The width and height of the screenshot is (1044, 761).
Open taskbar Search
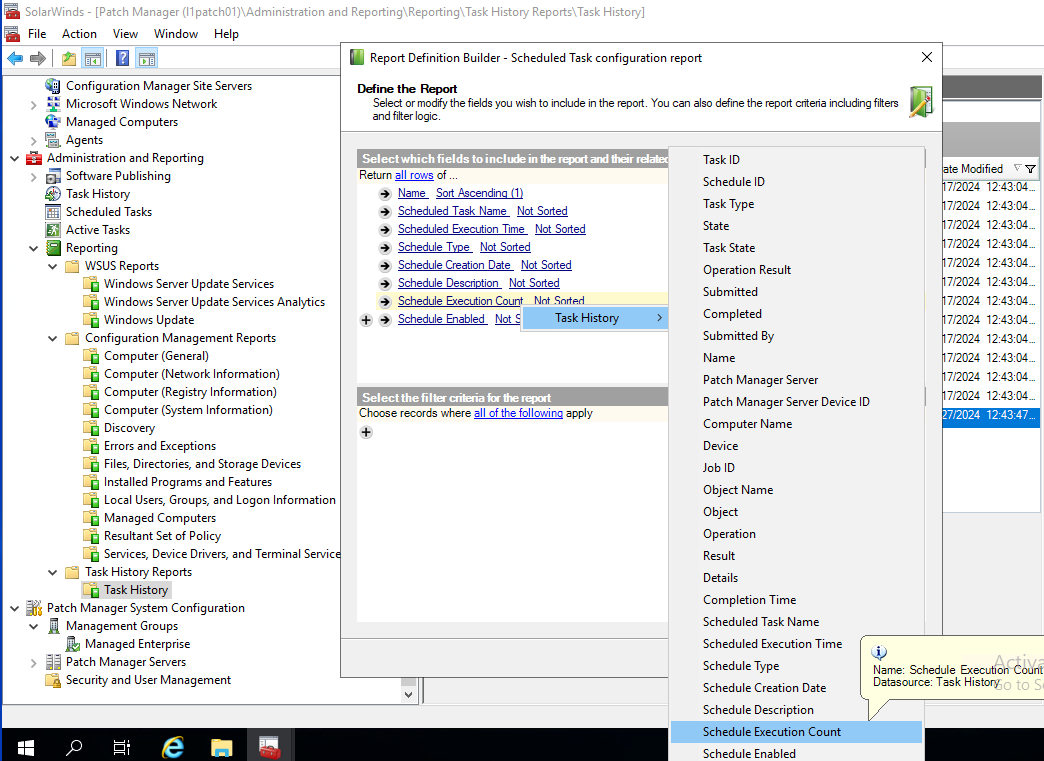tap(74, 746)
